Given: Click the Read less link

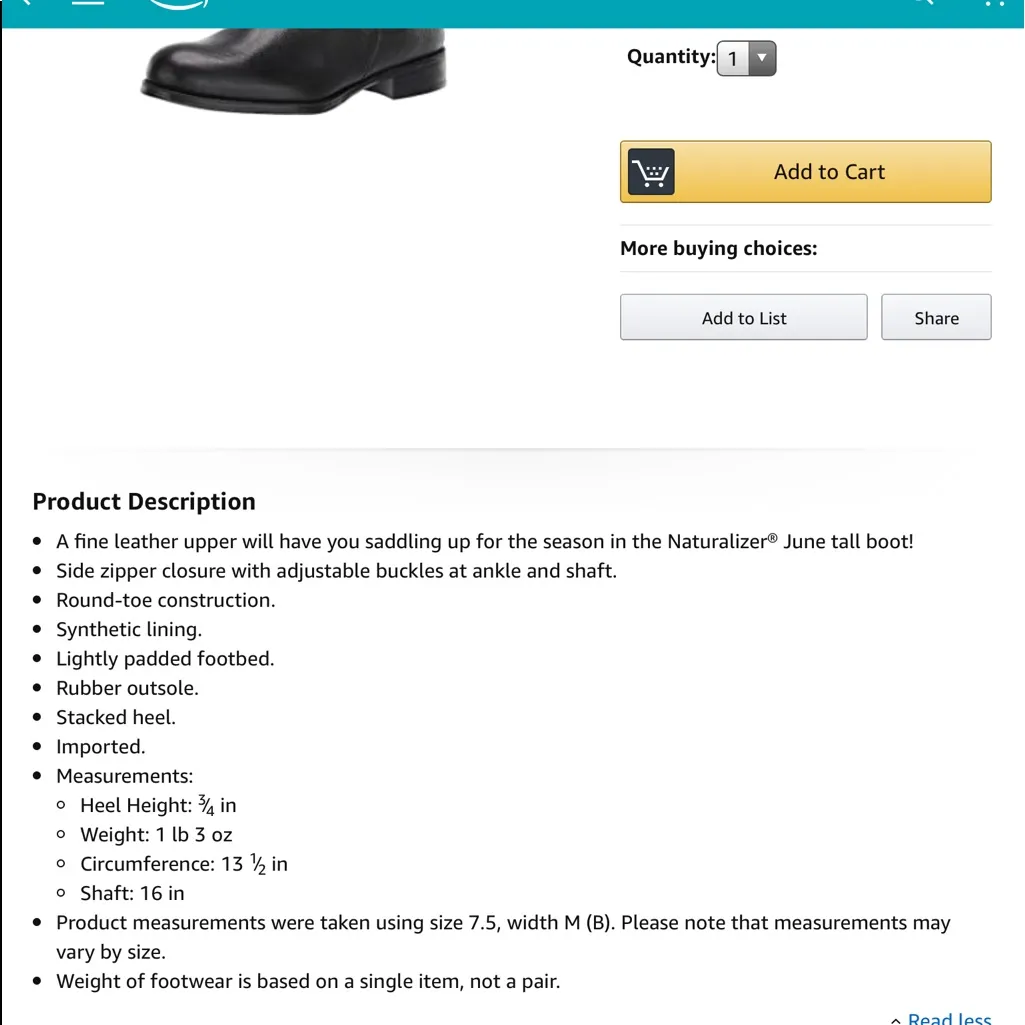Looking at the screenshot, I should 949,1018.
